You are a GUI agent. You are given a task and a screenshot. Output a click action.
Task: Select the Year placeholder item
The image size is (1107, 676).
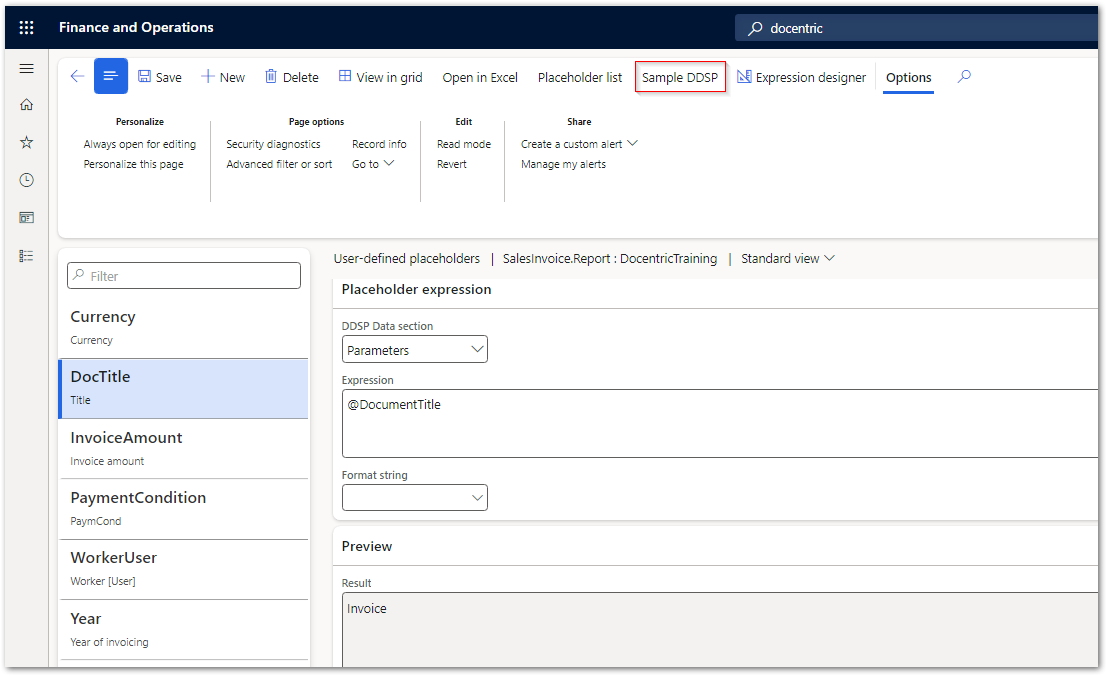point(184,629)
